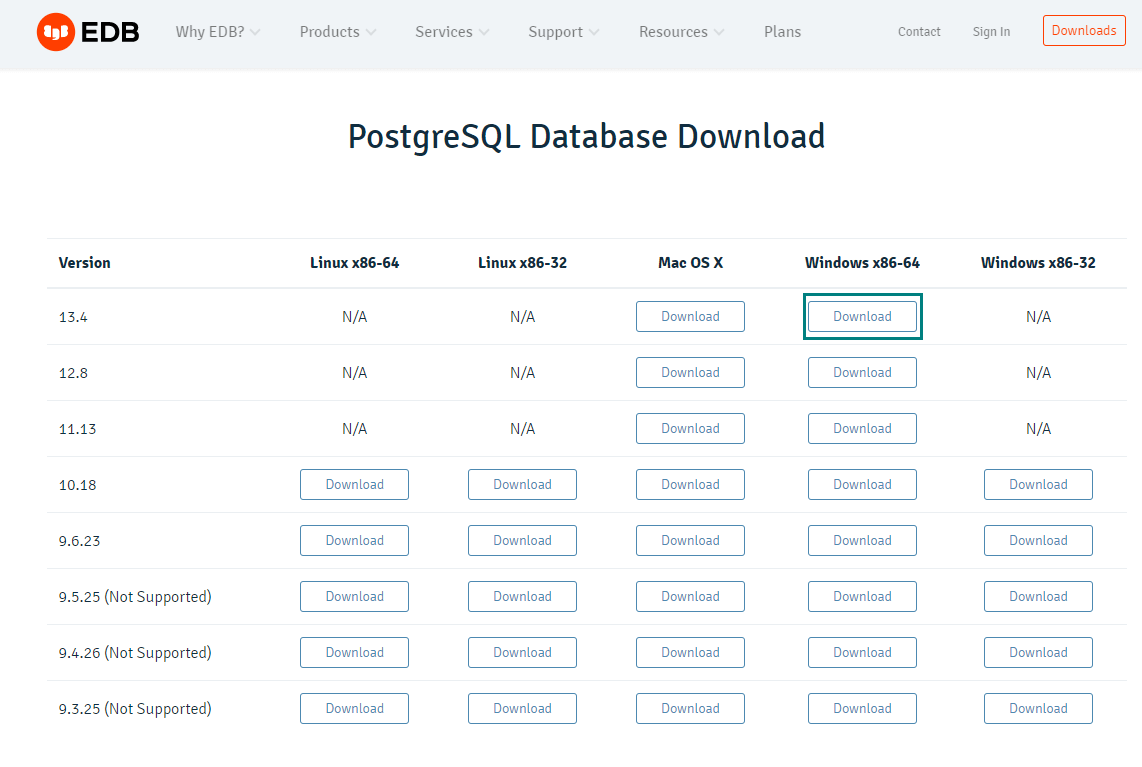Click N/A for 12.8 Linux x86-32
The height and width of the screenshot is (767, 1142).
522,373
